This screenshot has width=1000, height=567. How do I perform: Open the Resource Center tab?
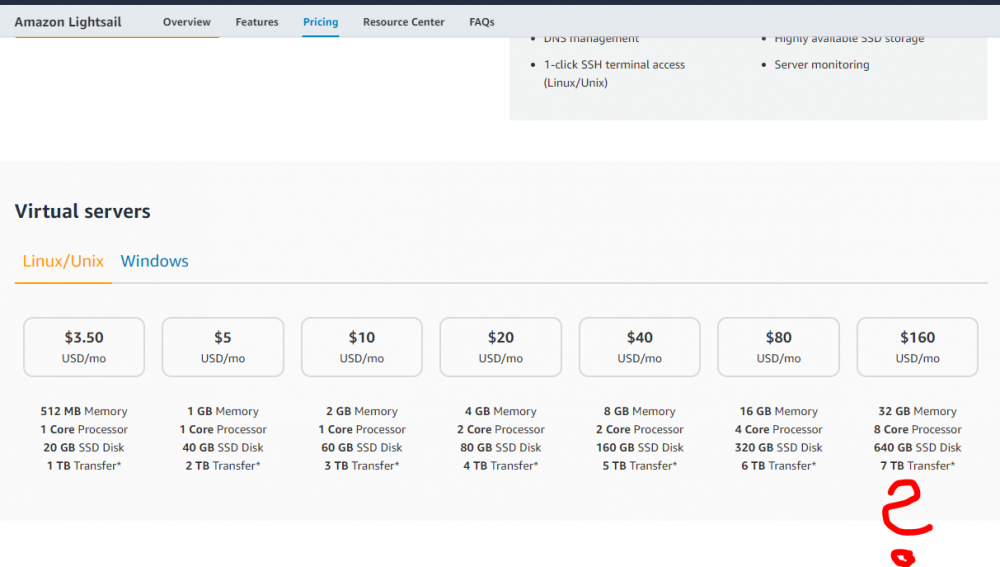[403, 22]
